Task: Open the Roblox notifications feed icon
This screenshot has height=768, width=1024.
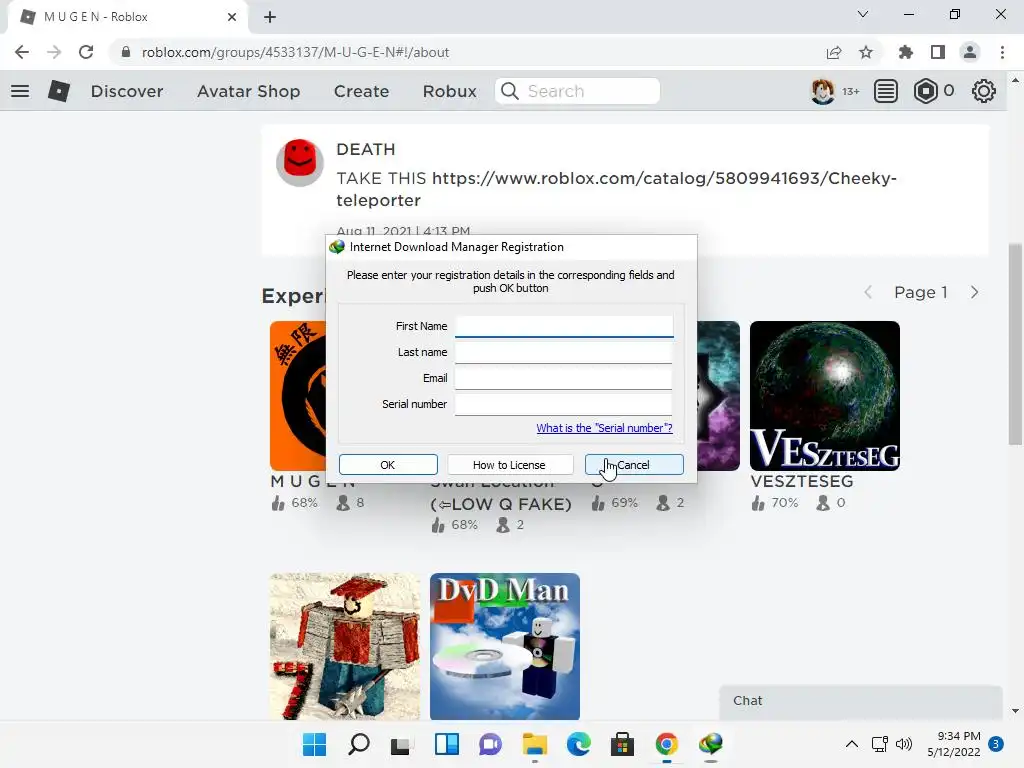Action: (886, 91)
